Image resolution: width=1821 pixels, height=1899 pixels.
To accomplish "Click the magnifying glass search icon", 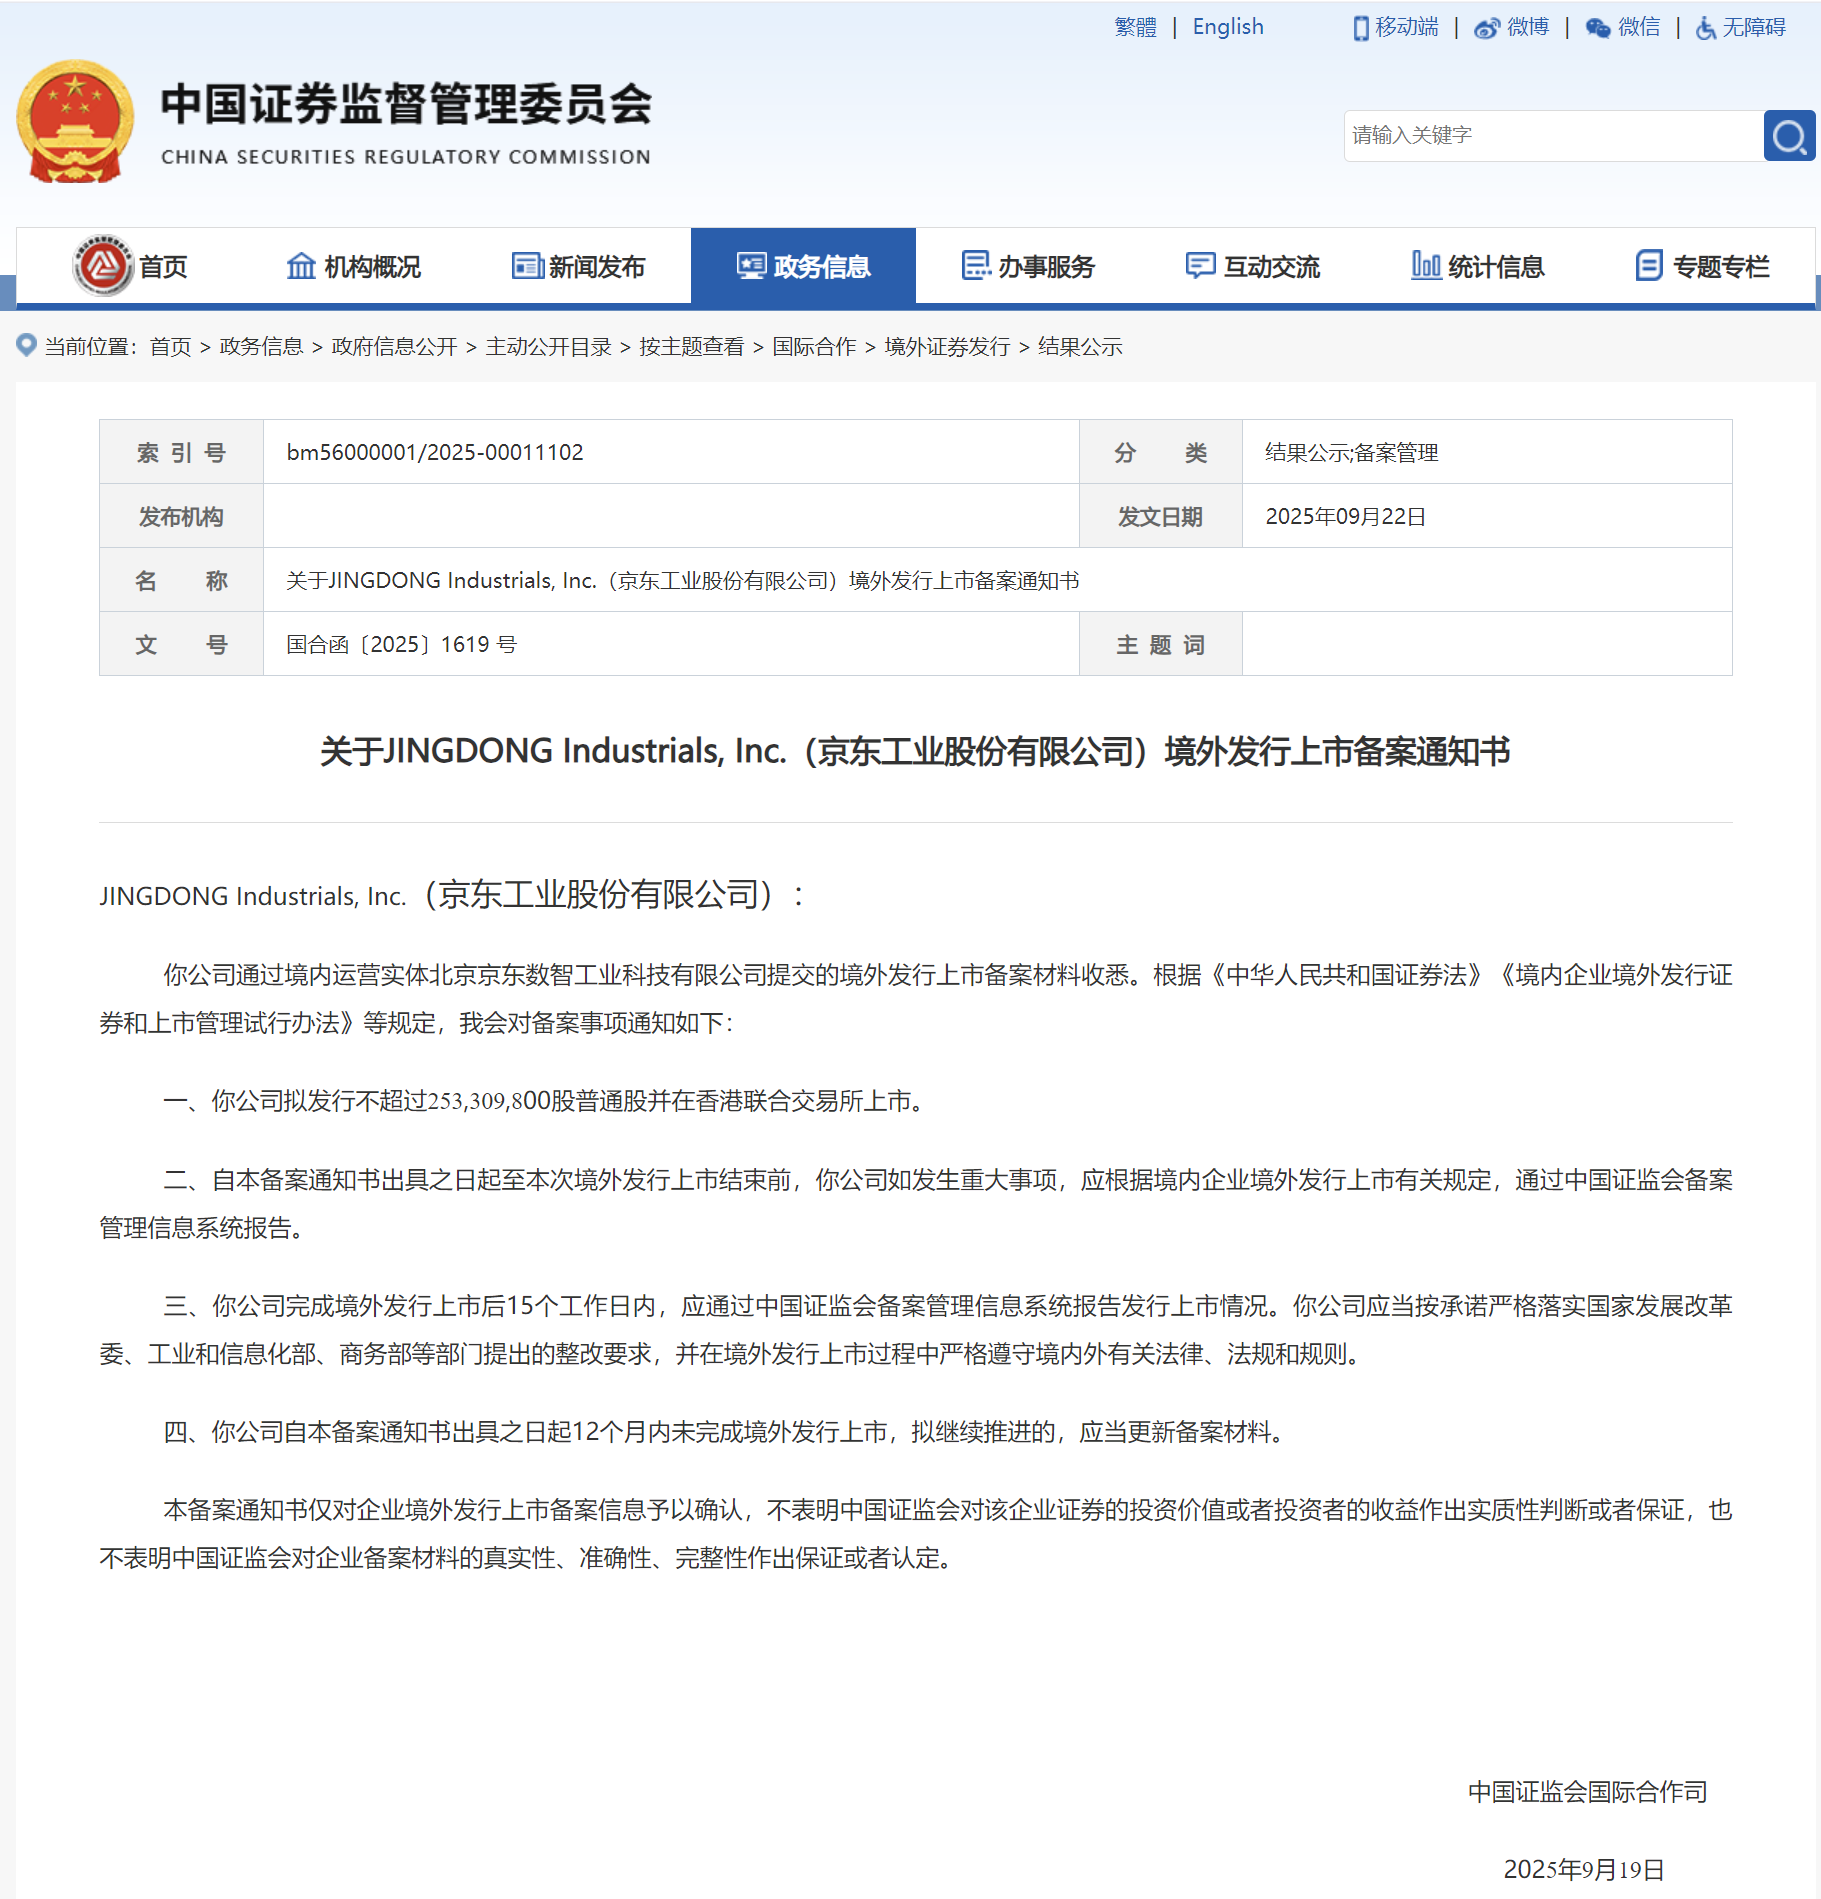I will click(1789, 136).
